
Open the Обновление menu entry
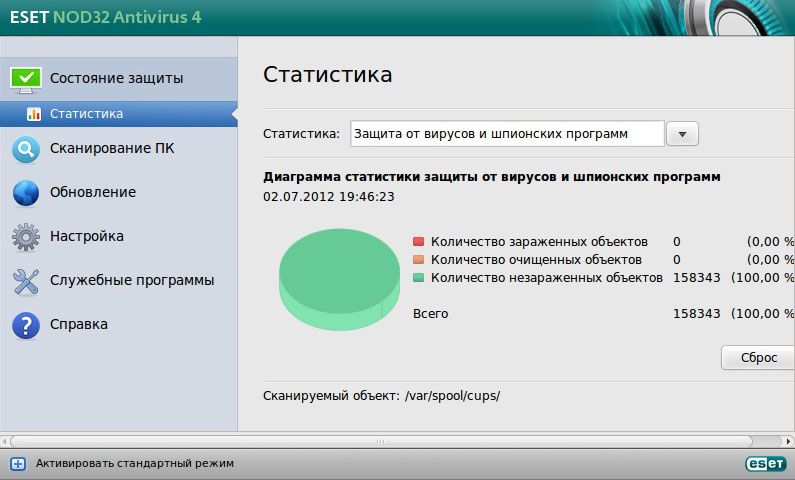point(93,193)
